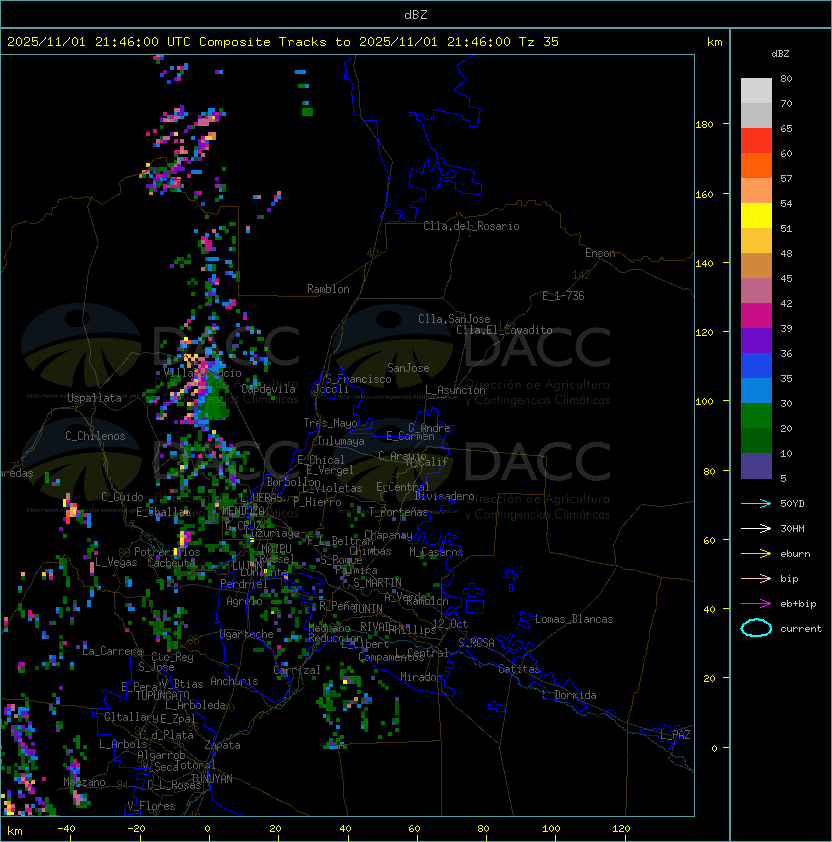Click 'Zapata' map label

coord(222,745)
